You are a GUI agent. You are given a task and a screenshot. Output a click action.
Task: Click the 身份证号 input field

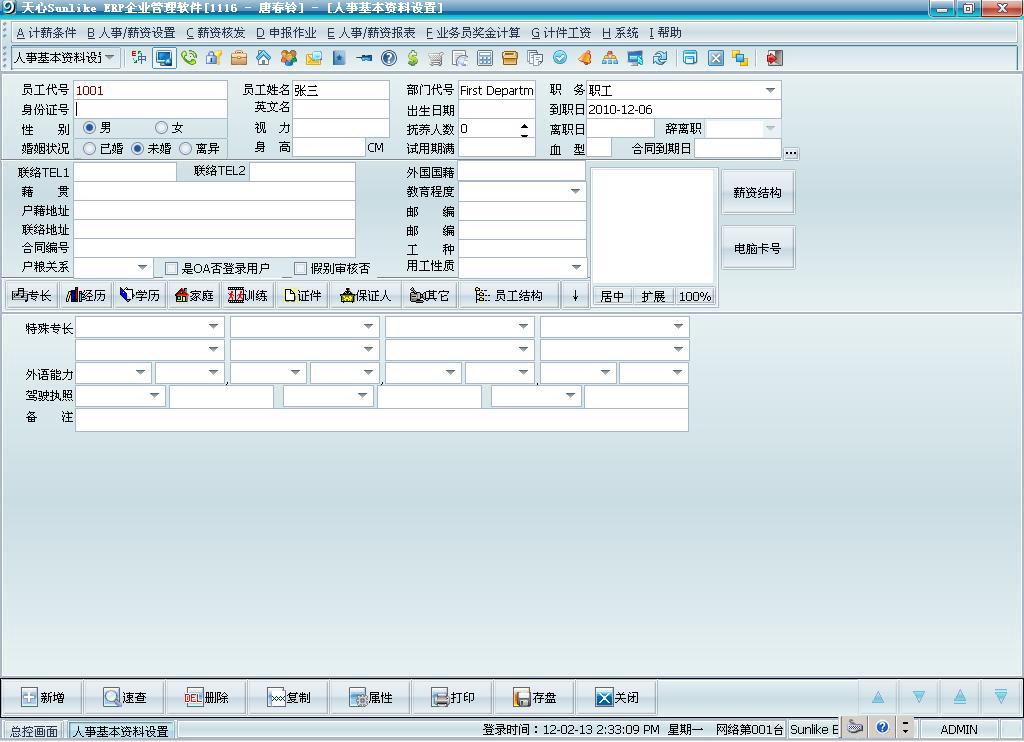tap(150, 109)
